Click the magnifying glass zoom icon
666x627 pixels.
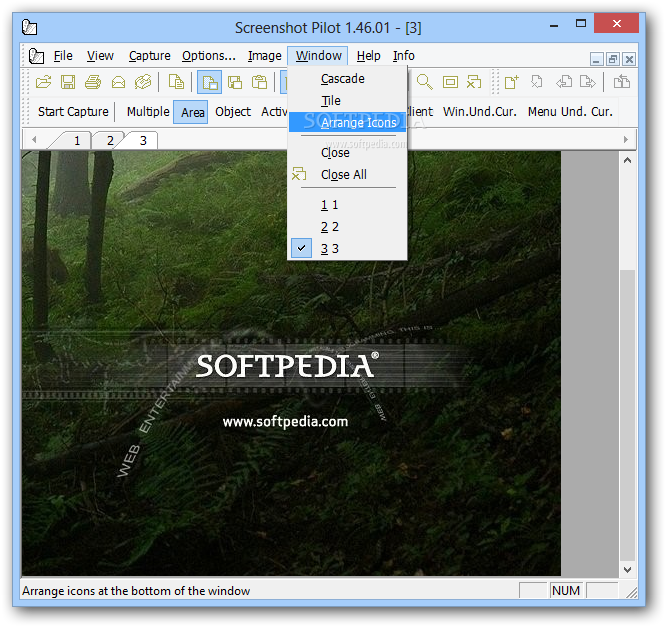424,82
